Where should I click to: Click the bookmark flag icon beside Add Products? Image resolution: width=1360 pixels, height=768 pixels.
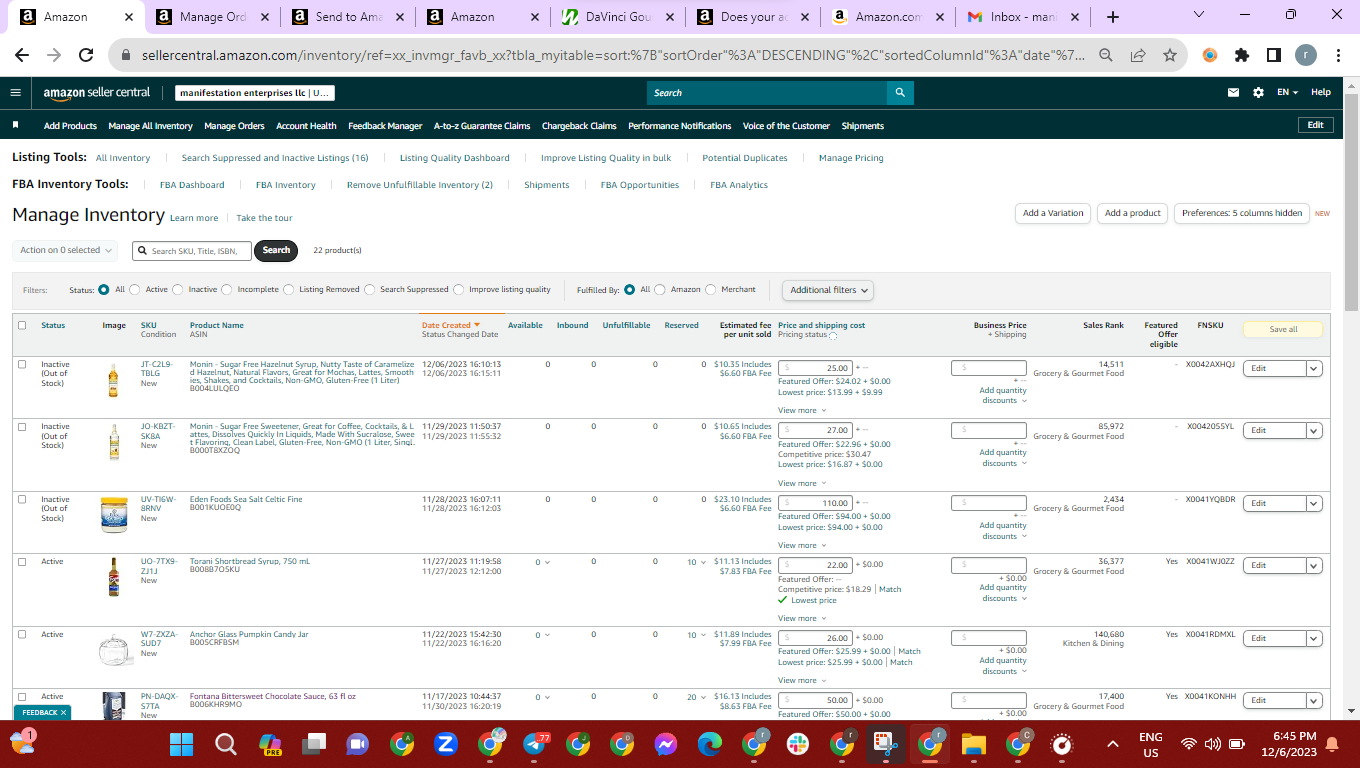pos(16,125)
